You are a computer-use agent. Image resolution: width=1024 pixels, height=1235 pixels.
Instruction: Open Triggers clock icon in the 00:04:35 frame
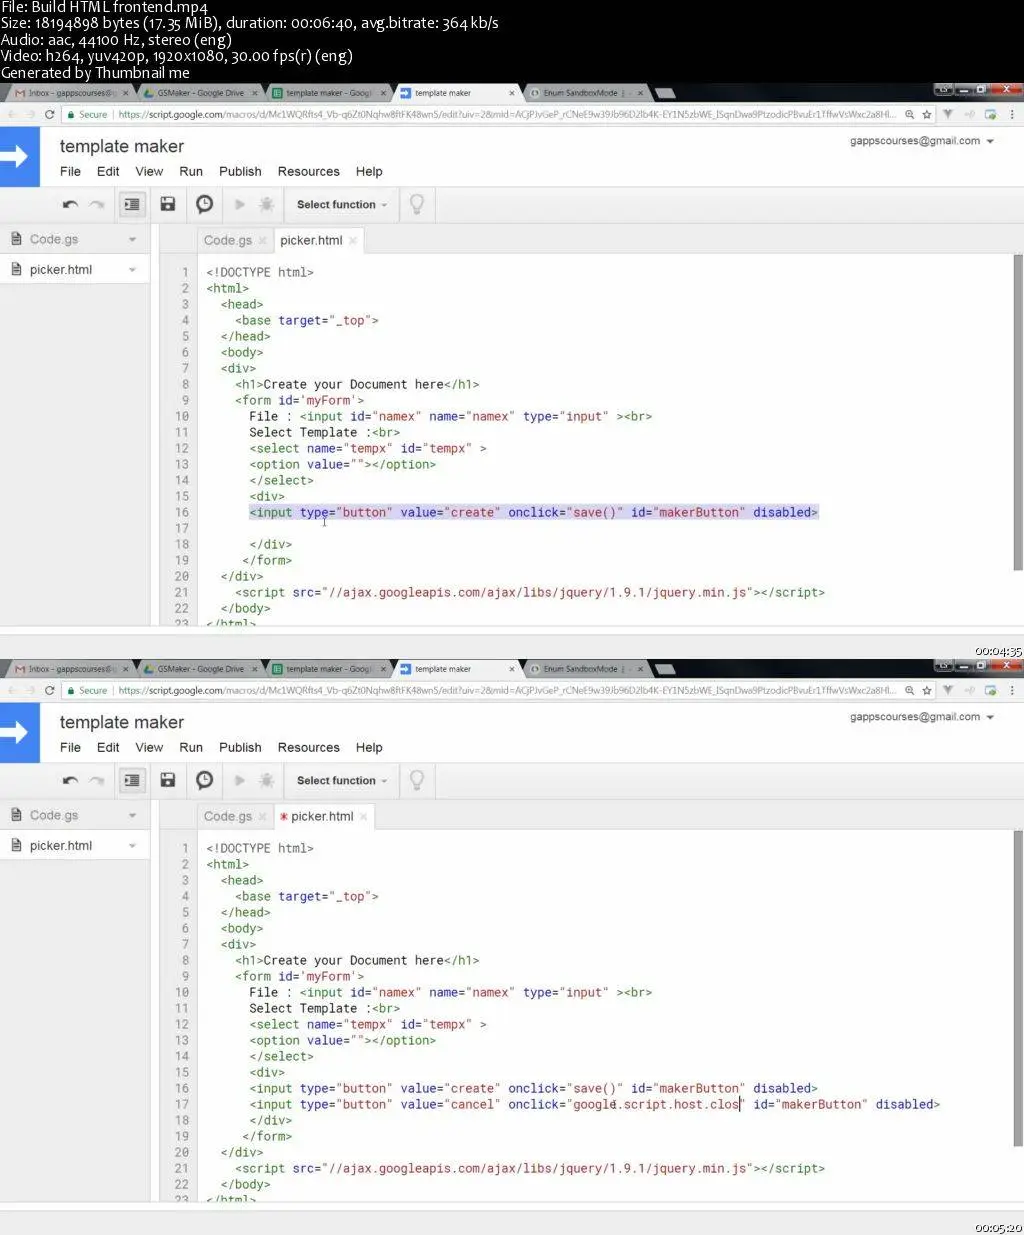tap(204, 204)
